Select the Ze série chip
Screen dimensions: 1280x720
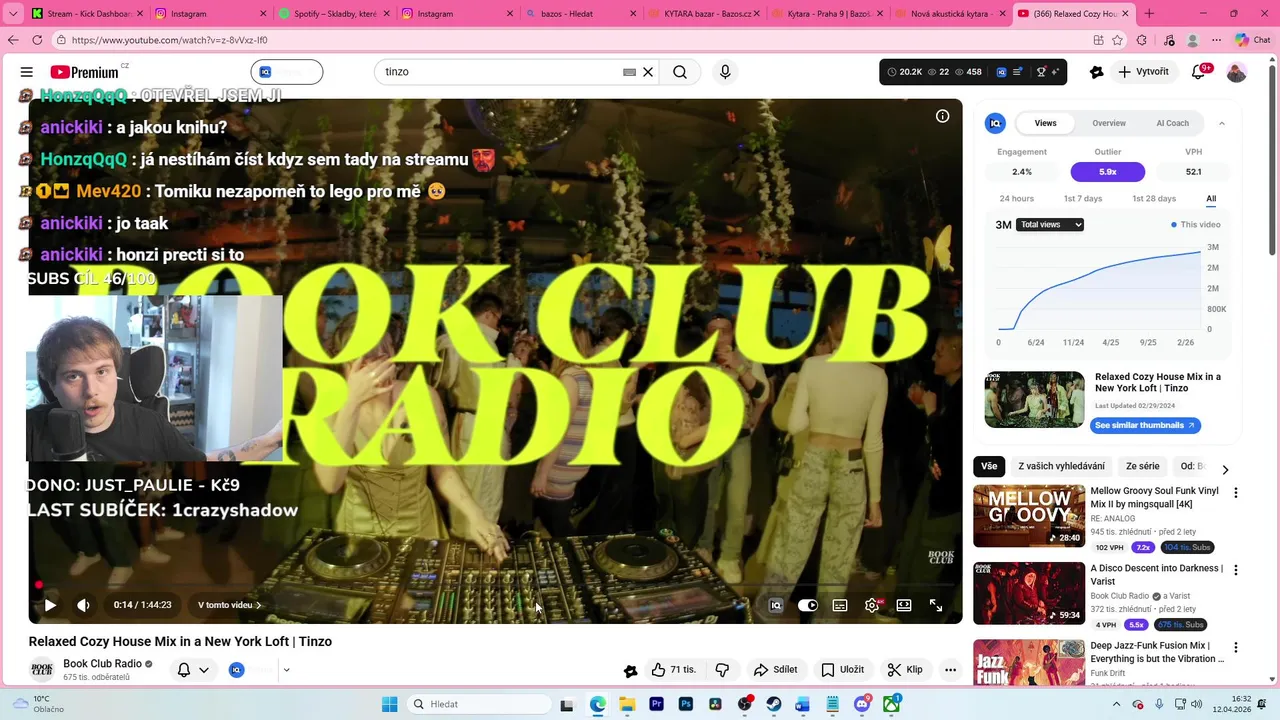1142,466
